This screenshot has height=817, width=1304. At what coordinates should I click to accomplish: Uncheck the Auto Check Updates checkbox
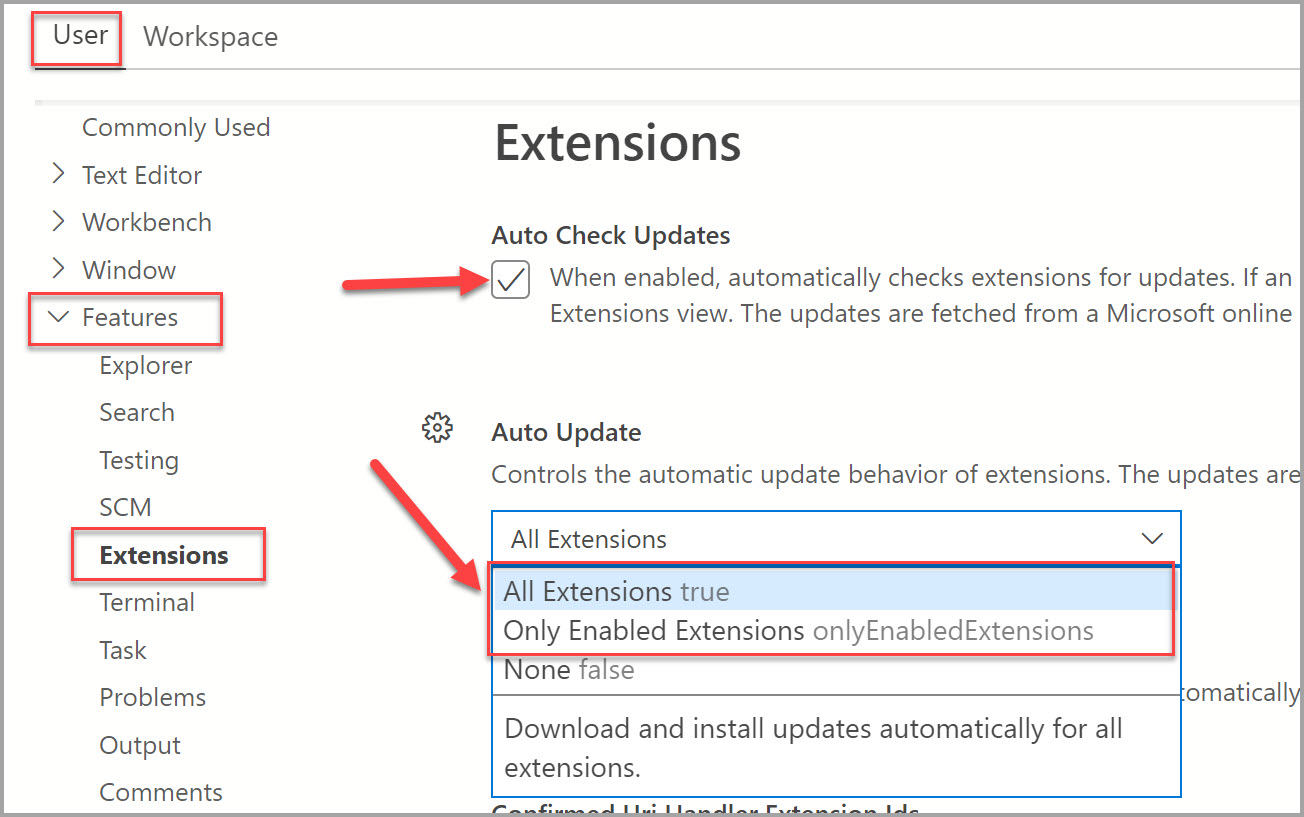(511, 281)
